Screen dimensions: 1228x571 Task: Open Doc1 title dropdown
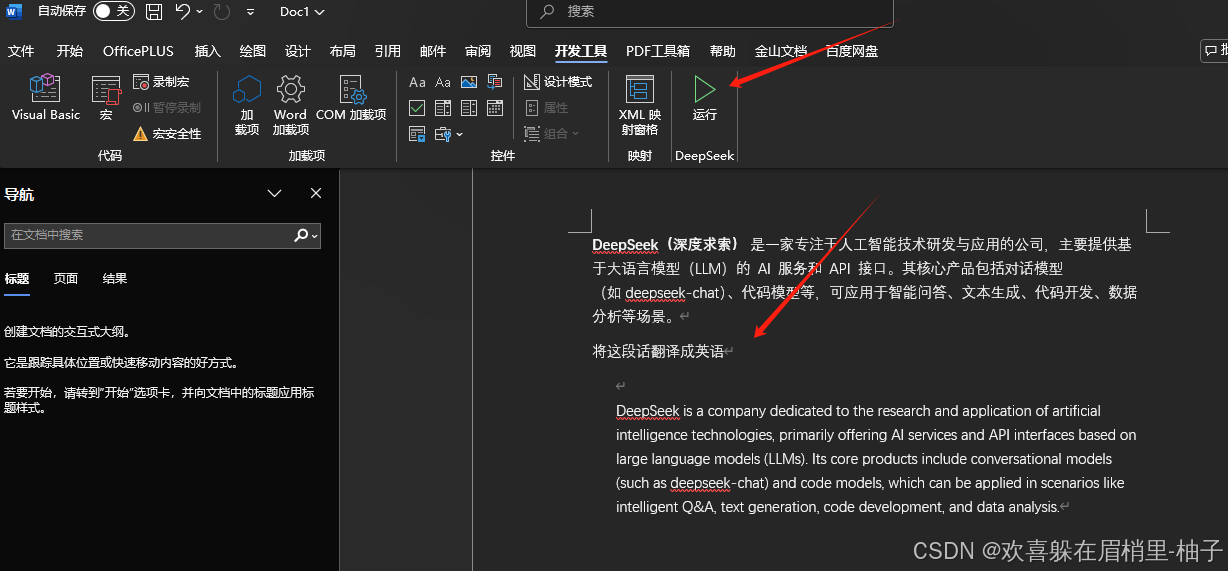click(x=302, y=12)
